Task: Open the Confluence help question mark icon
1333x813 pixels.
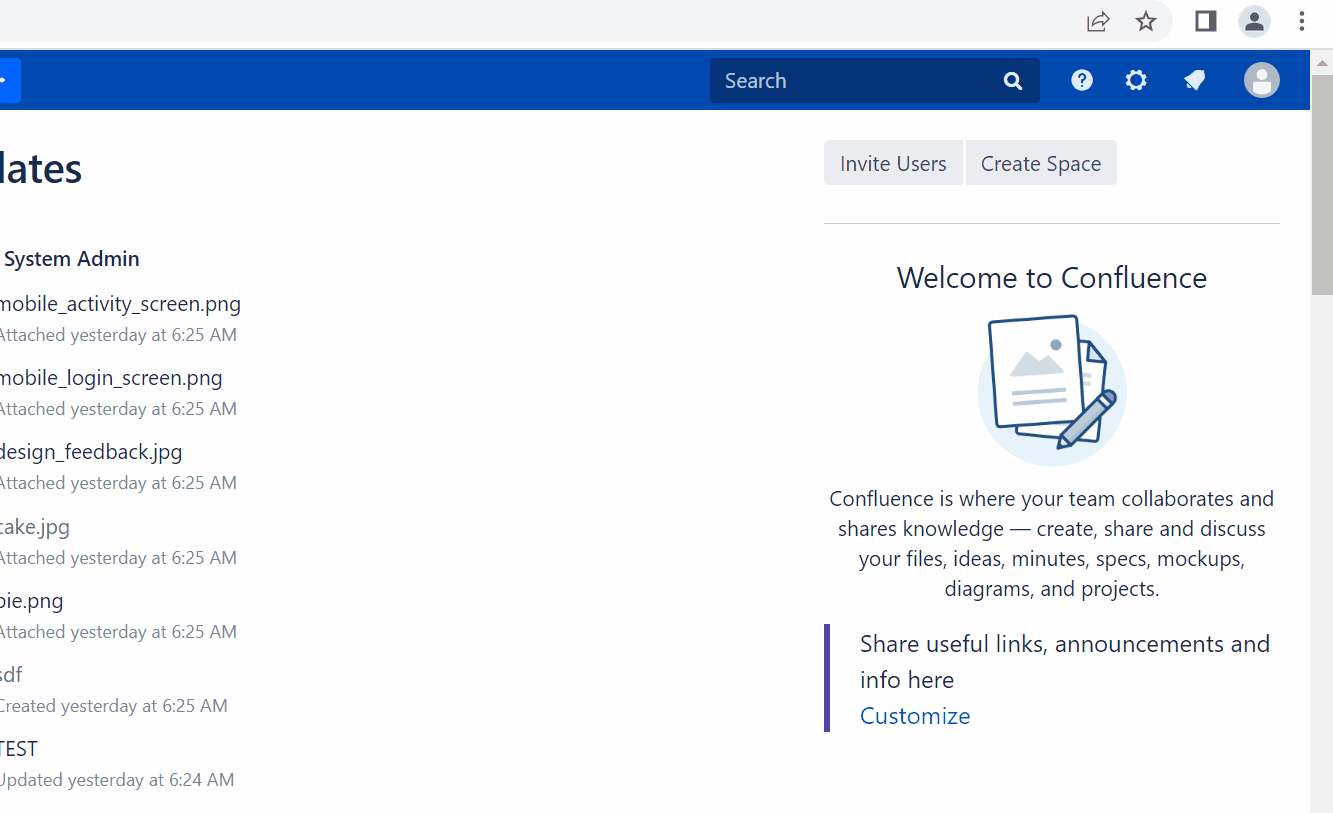Action: [1081, 80]
